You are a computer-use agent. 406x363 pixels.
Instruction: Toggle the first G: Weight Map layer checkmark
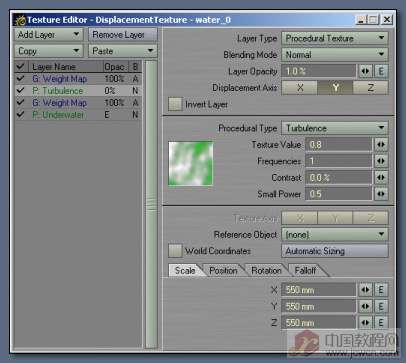coord(21,79)
